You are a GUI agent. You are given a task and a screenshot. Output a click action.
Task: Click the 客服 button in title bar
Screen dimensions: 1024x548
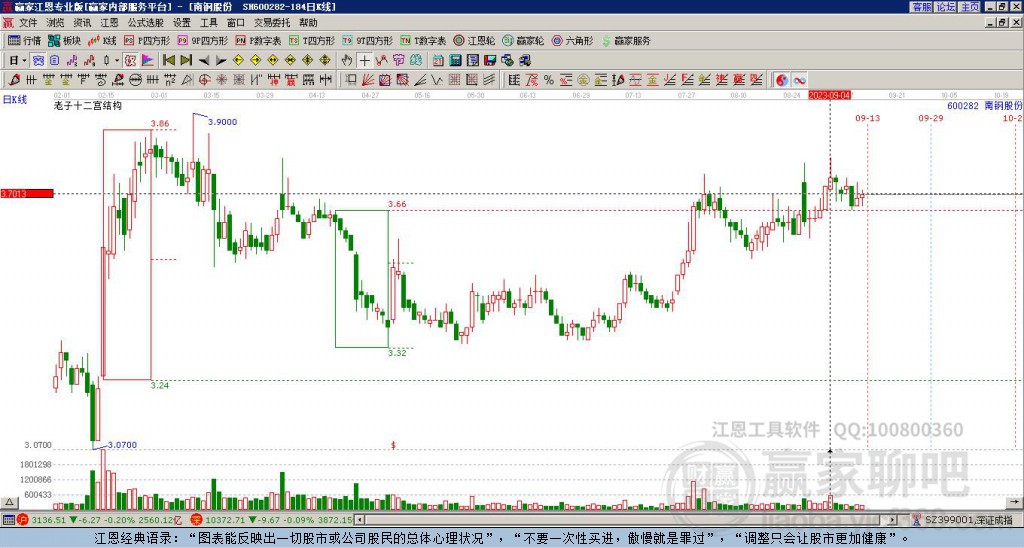click(921, 7)
